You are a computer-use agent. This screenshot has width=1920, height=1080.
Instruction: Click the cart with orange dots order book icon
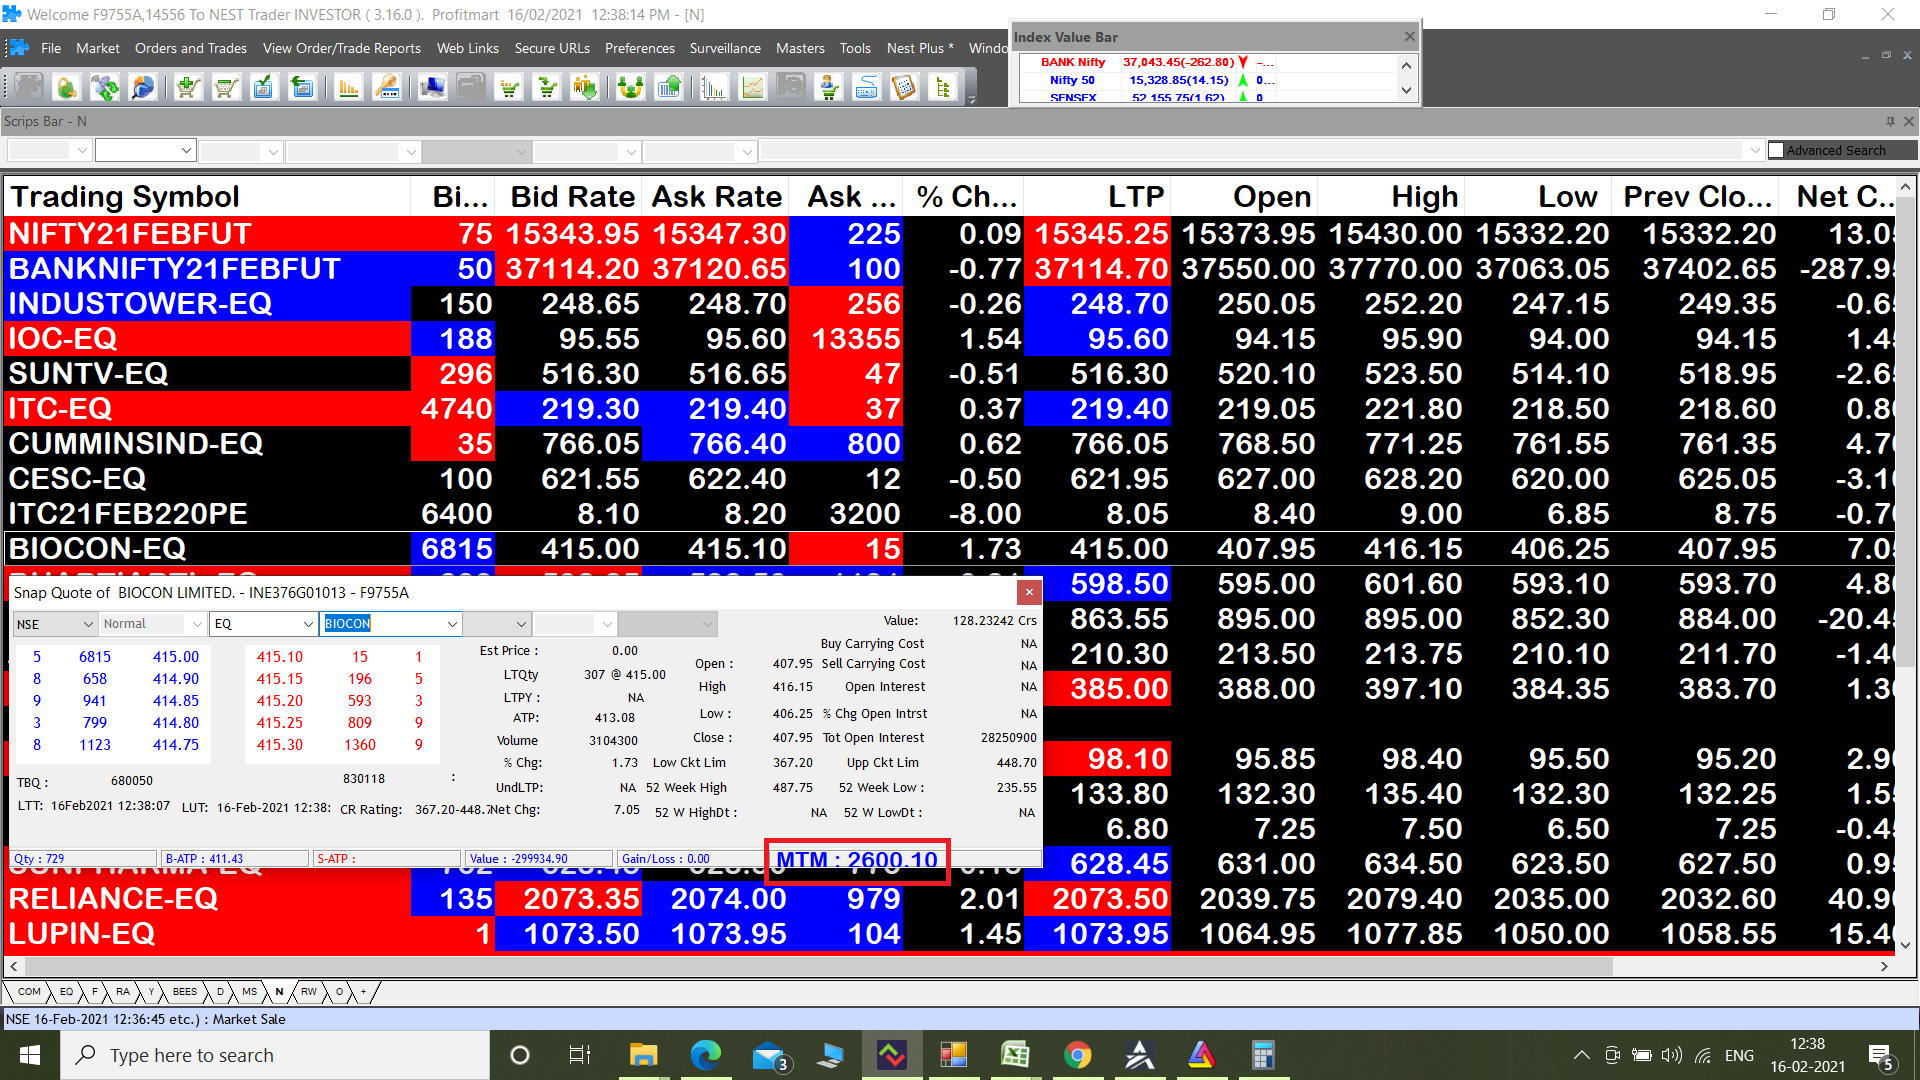click(509, 88)
